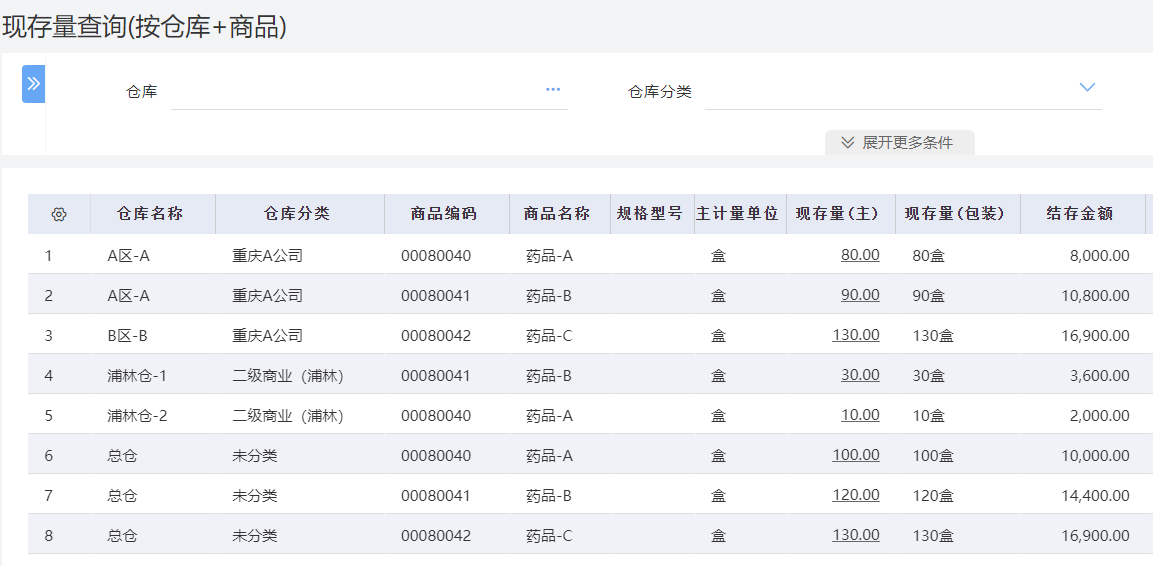Image resolution: width=1153 pixels, height=566 pixels.
Task: Click the 10.00 quantity link for 浦林仓-2
Action: point(859,415)
